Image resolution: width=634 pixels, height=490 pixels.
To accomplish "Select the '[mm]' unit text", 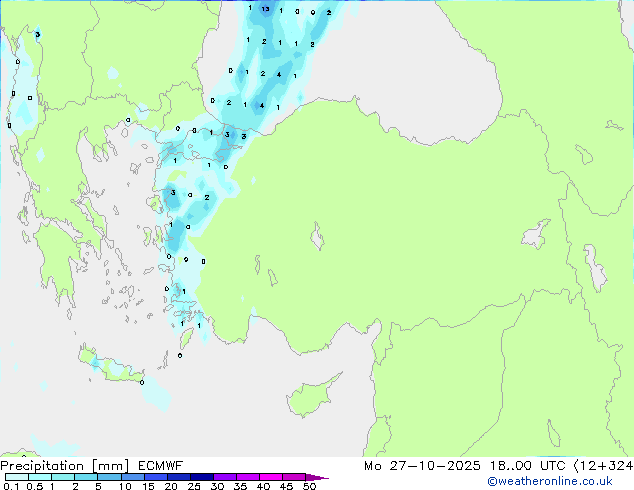I will [x=110, y=466].
